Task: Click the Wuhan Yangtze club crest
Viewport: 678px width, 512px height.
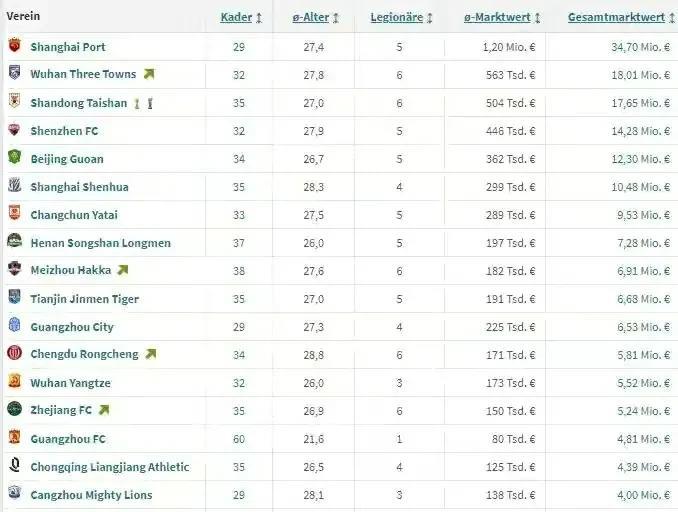Action: [x=14, y=381]
